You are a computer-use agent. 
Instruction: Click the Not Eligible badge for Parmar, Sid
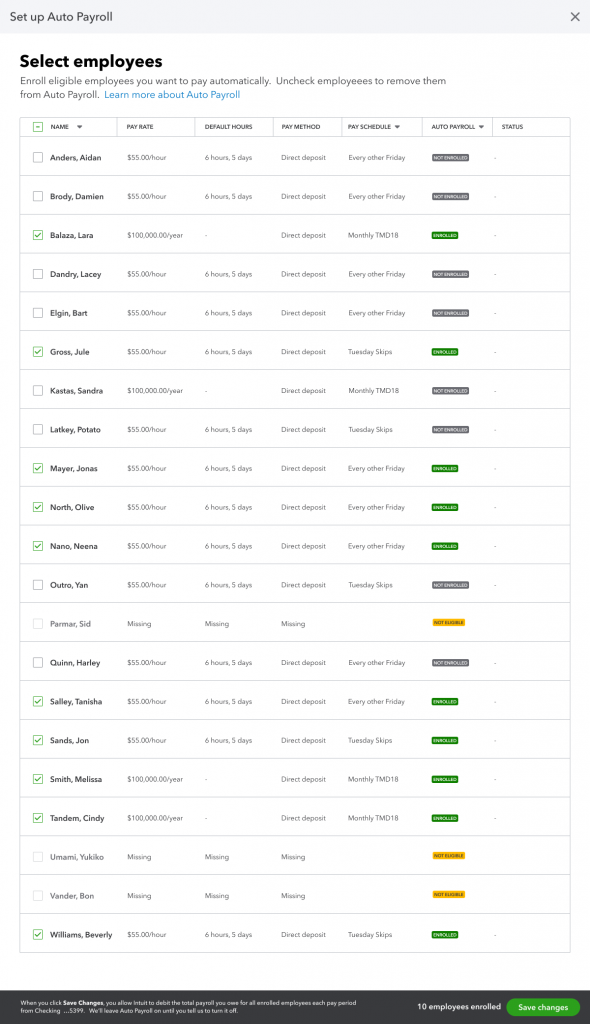click(x=449, y=622)
